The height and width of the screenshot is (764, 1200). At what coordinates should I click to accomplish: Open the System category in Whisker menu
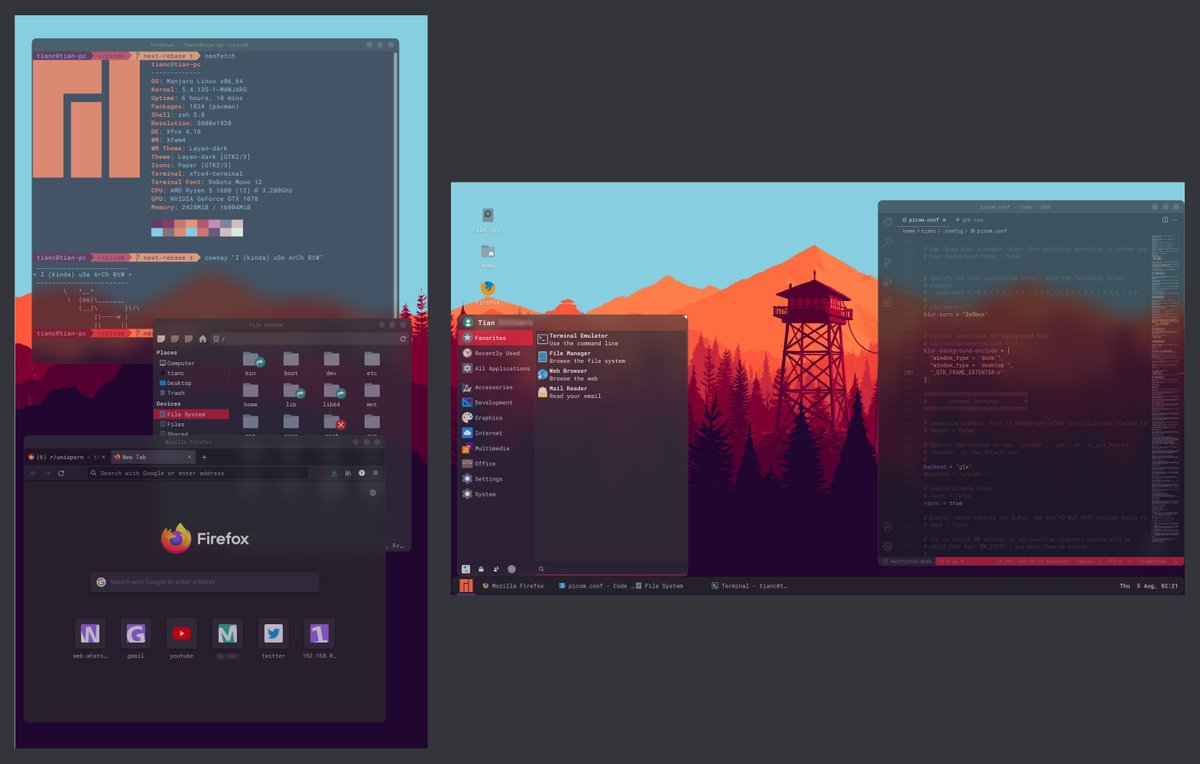coord(496,494)
